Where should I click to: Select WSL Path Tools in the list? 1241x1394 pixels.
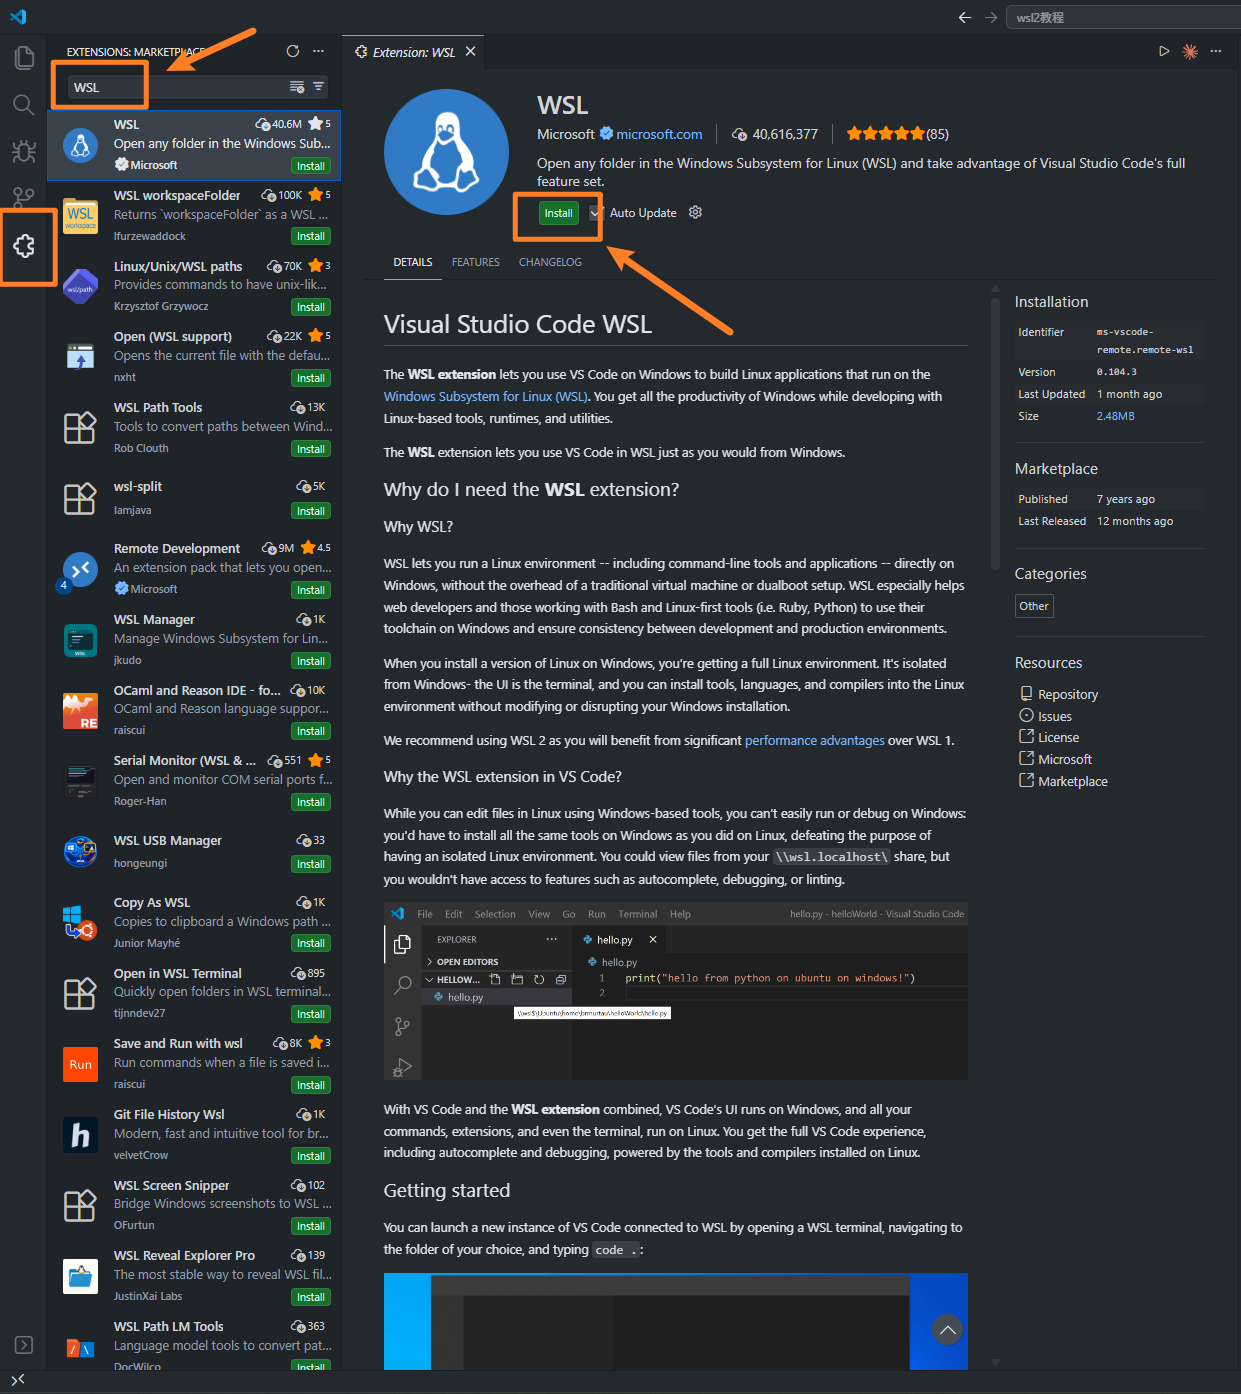click(195, 428)
